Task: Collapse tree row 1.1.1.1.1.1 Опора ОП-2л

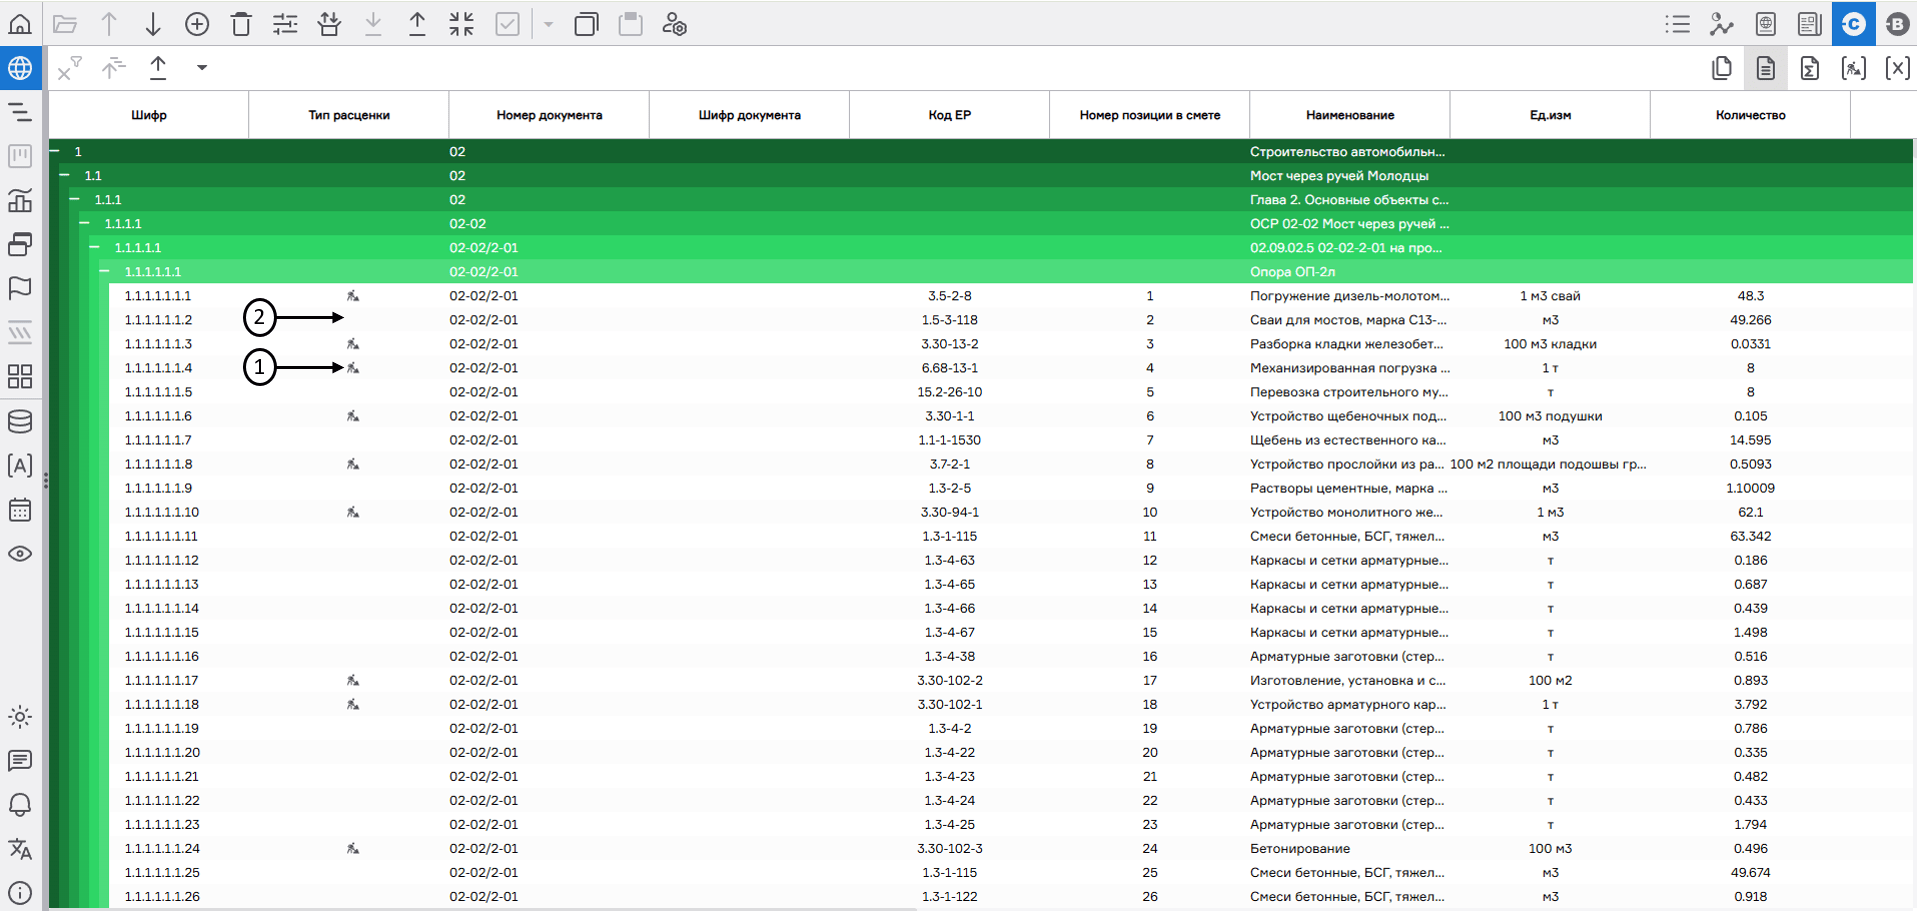Action: point(104,271)
